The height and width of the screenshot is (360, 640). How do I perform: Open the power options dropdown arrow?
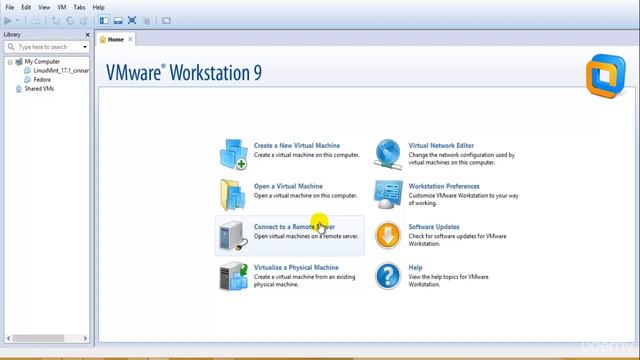point(18,20)
